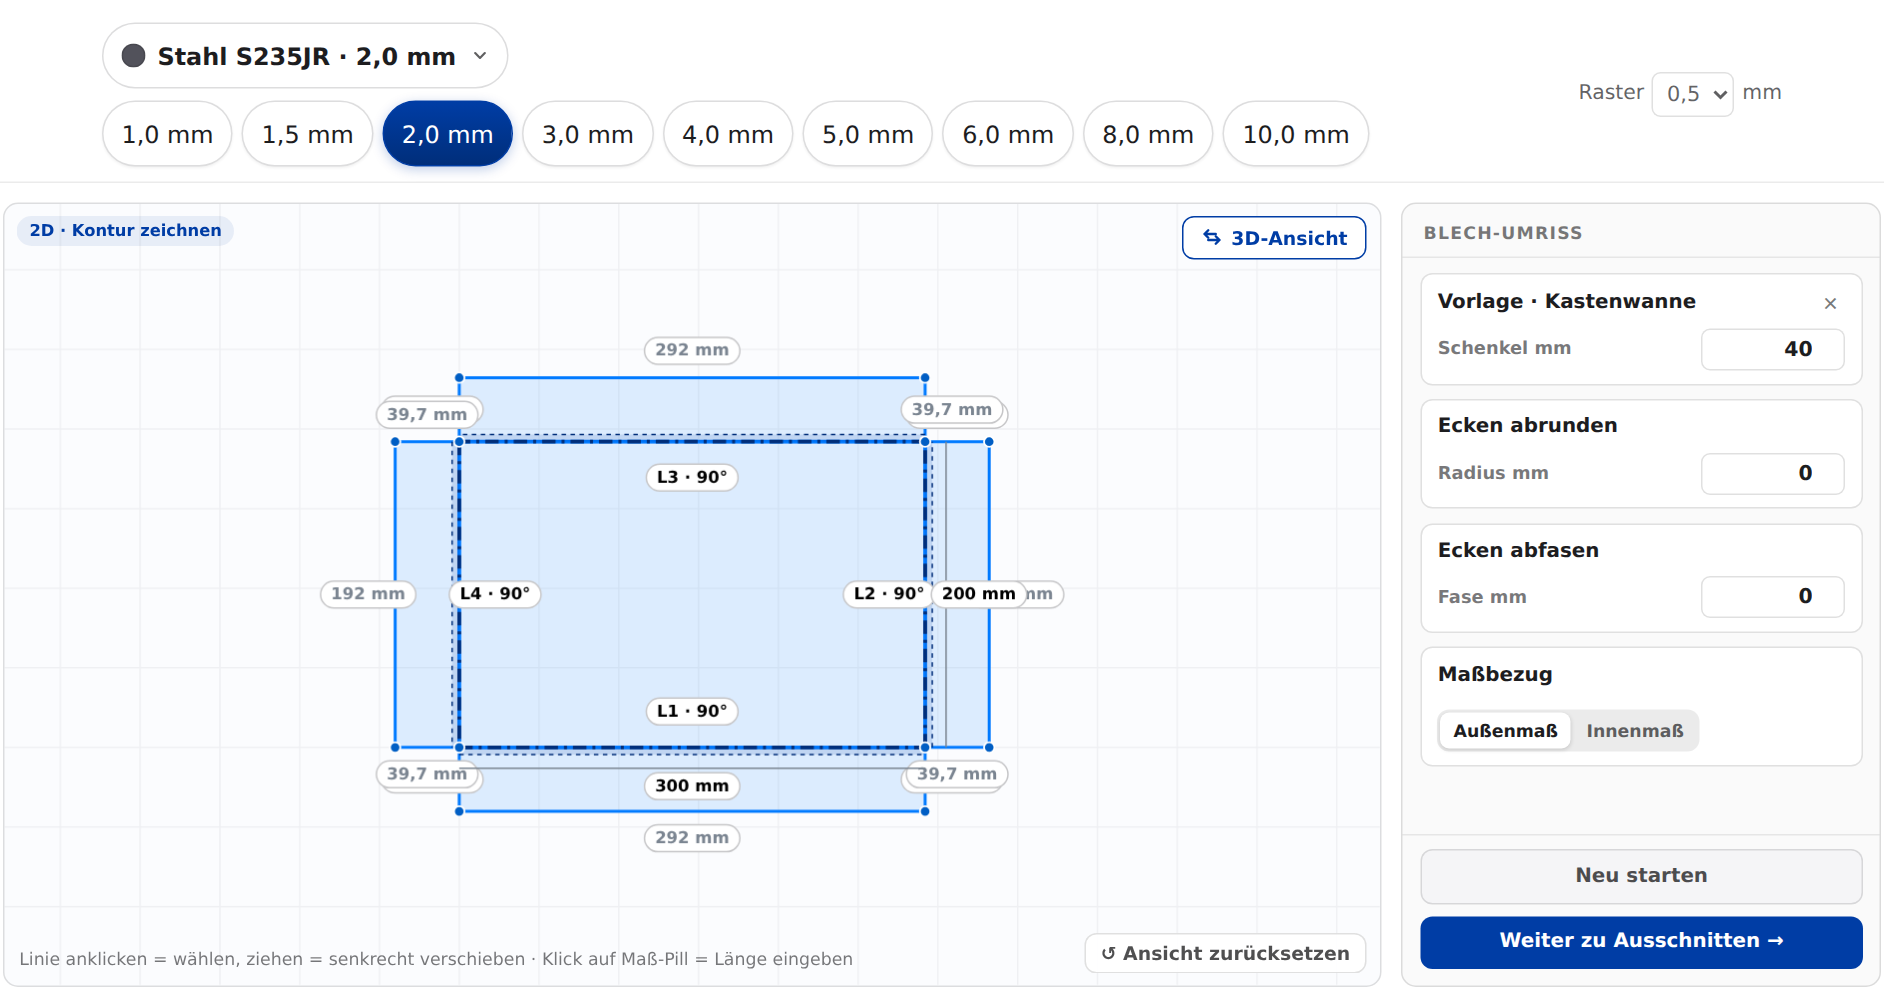Edit the Fase mm field
Screen dimensions: 1884x996
[1773, 596]
